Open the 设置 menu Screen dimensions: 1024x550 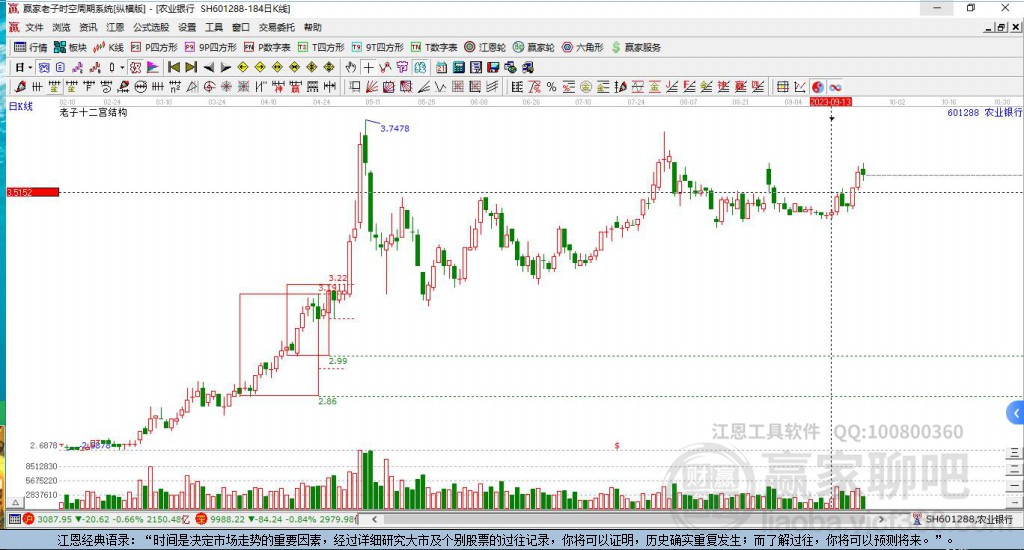click(187, 27)
